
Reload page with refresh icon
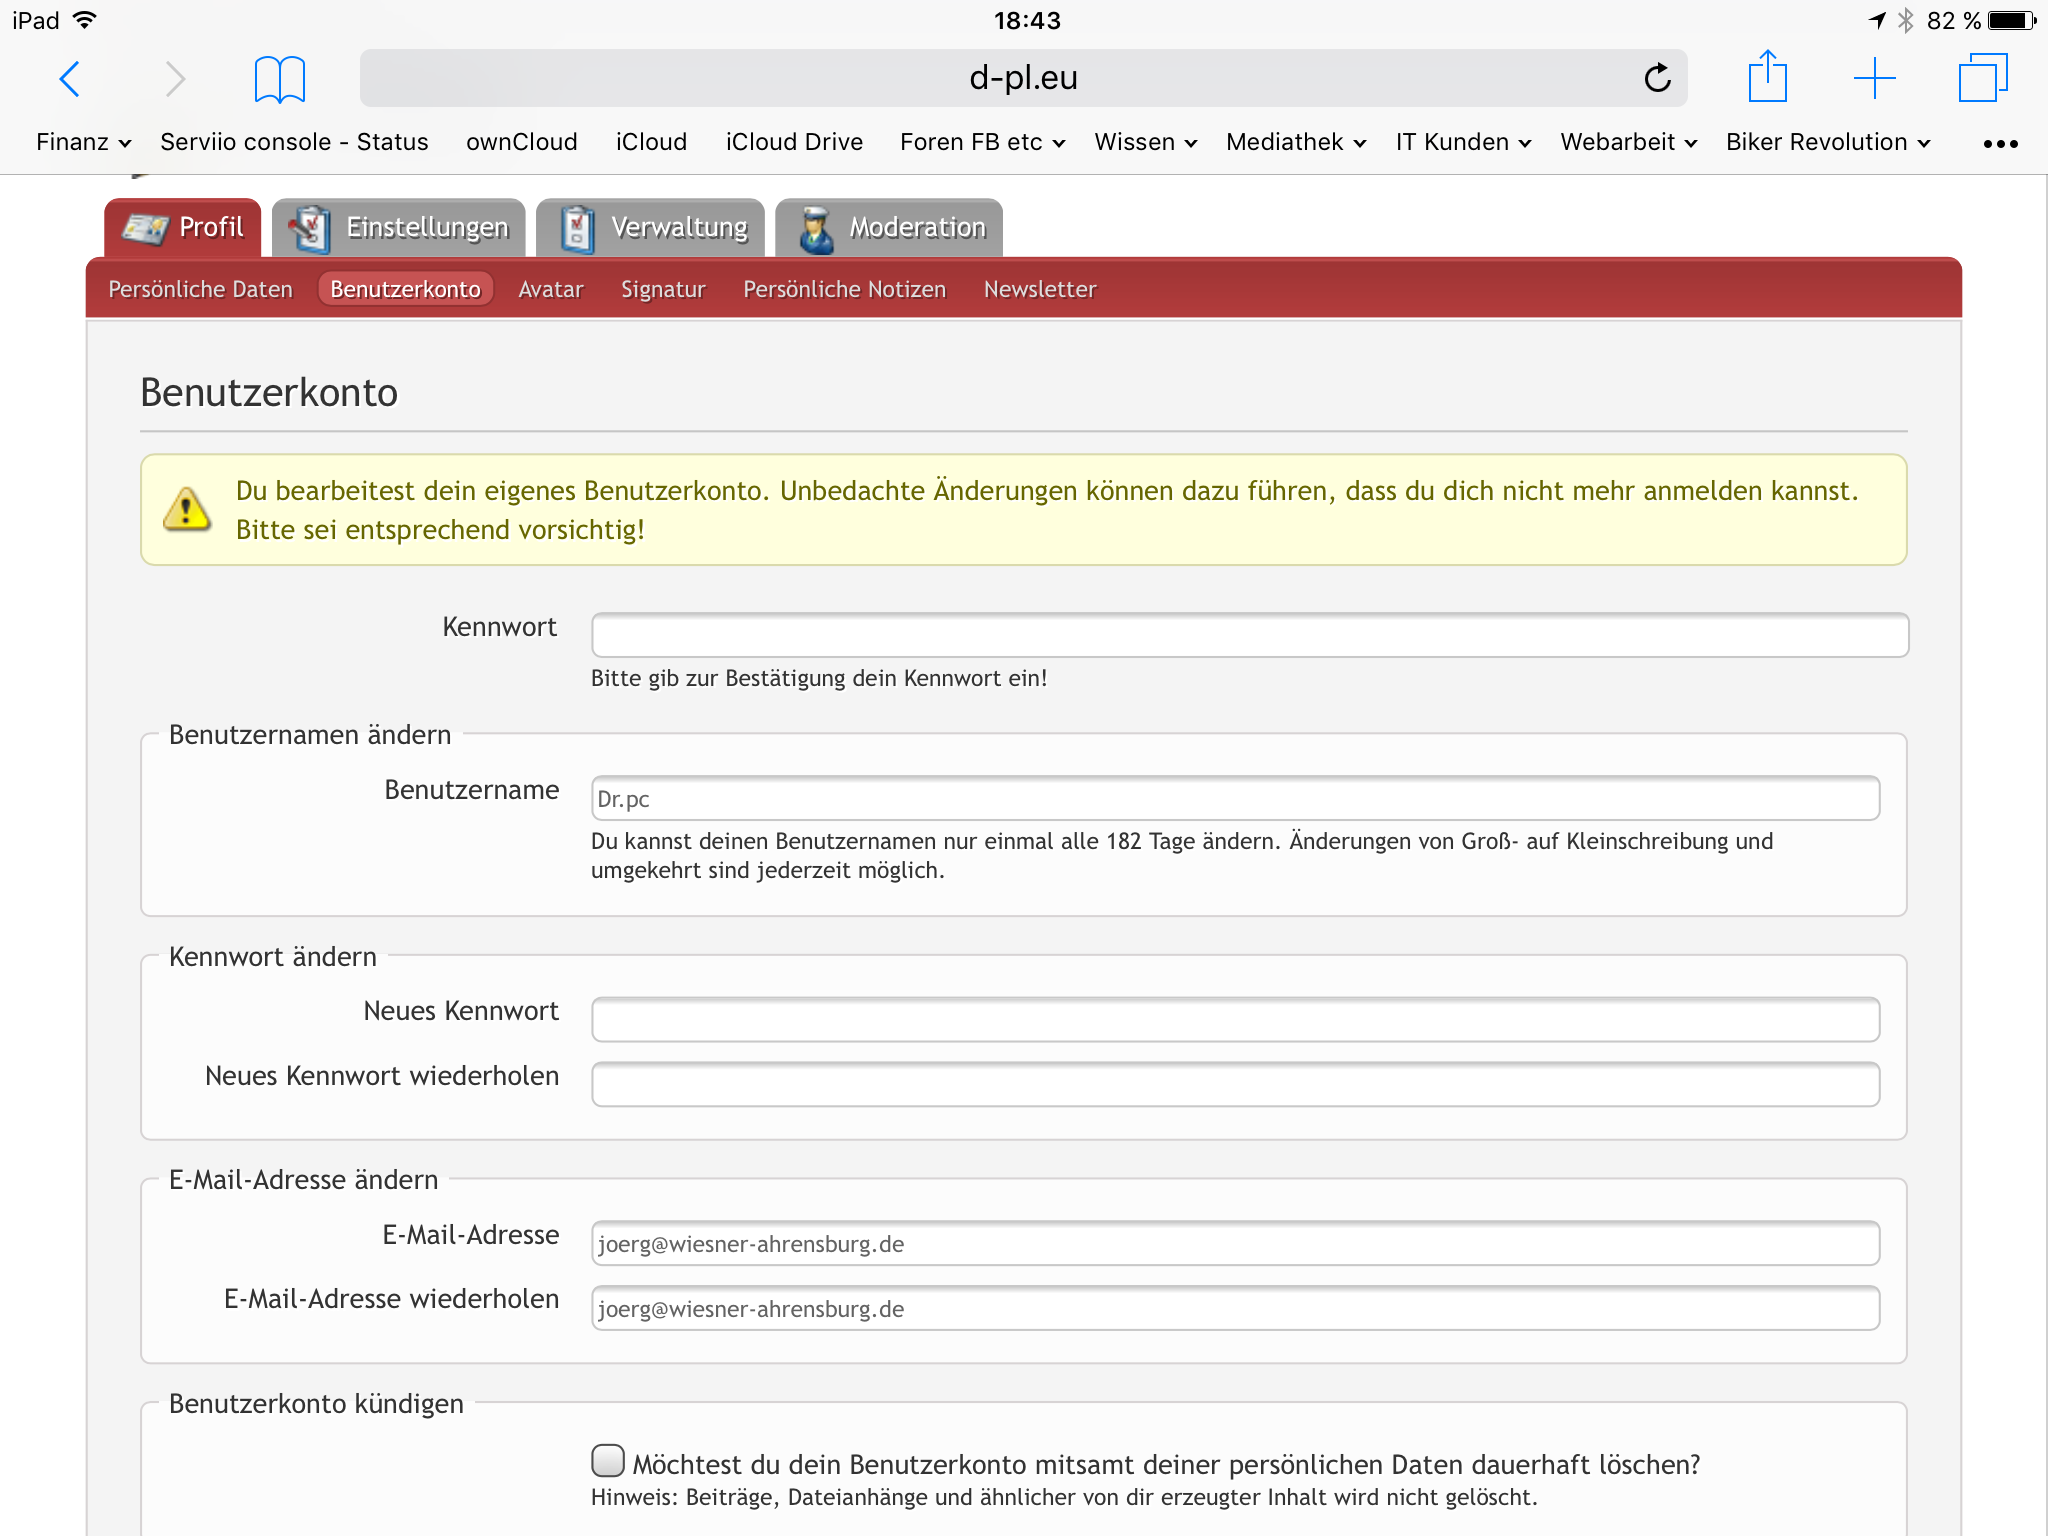pos(1657,78)
